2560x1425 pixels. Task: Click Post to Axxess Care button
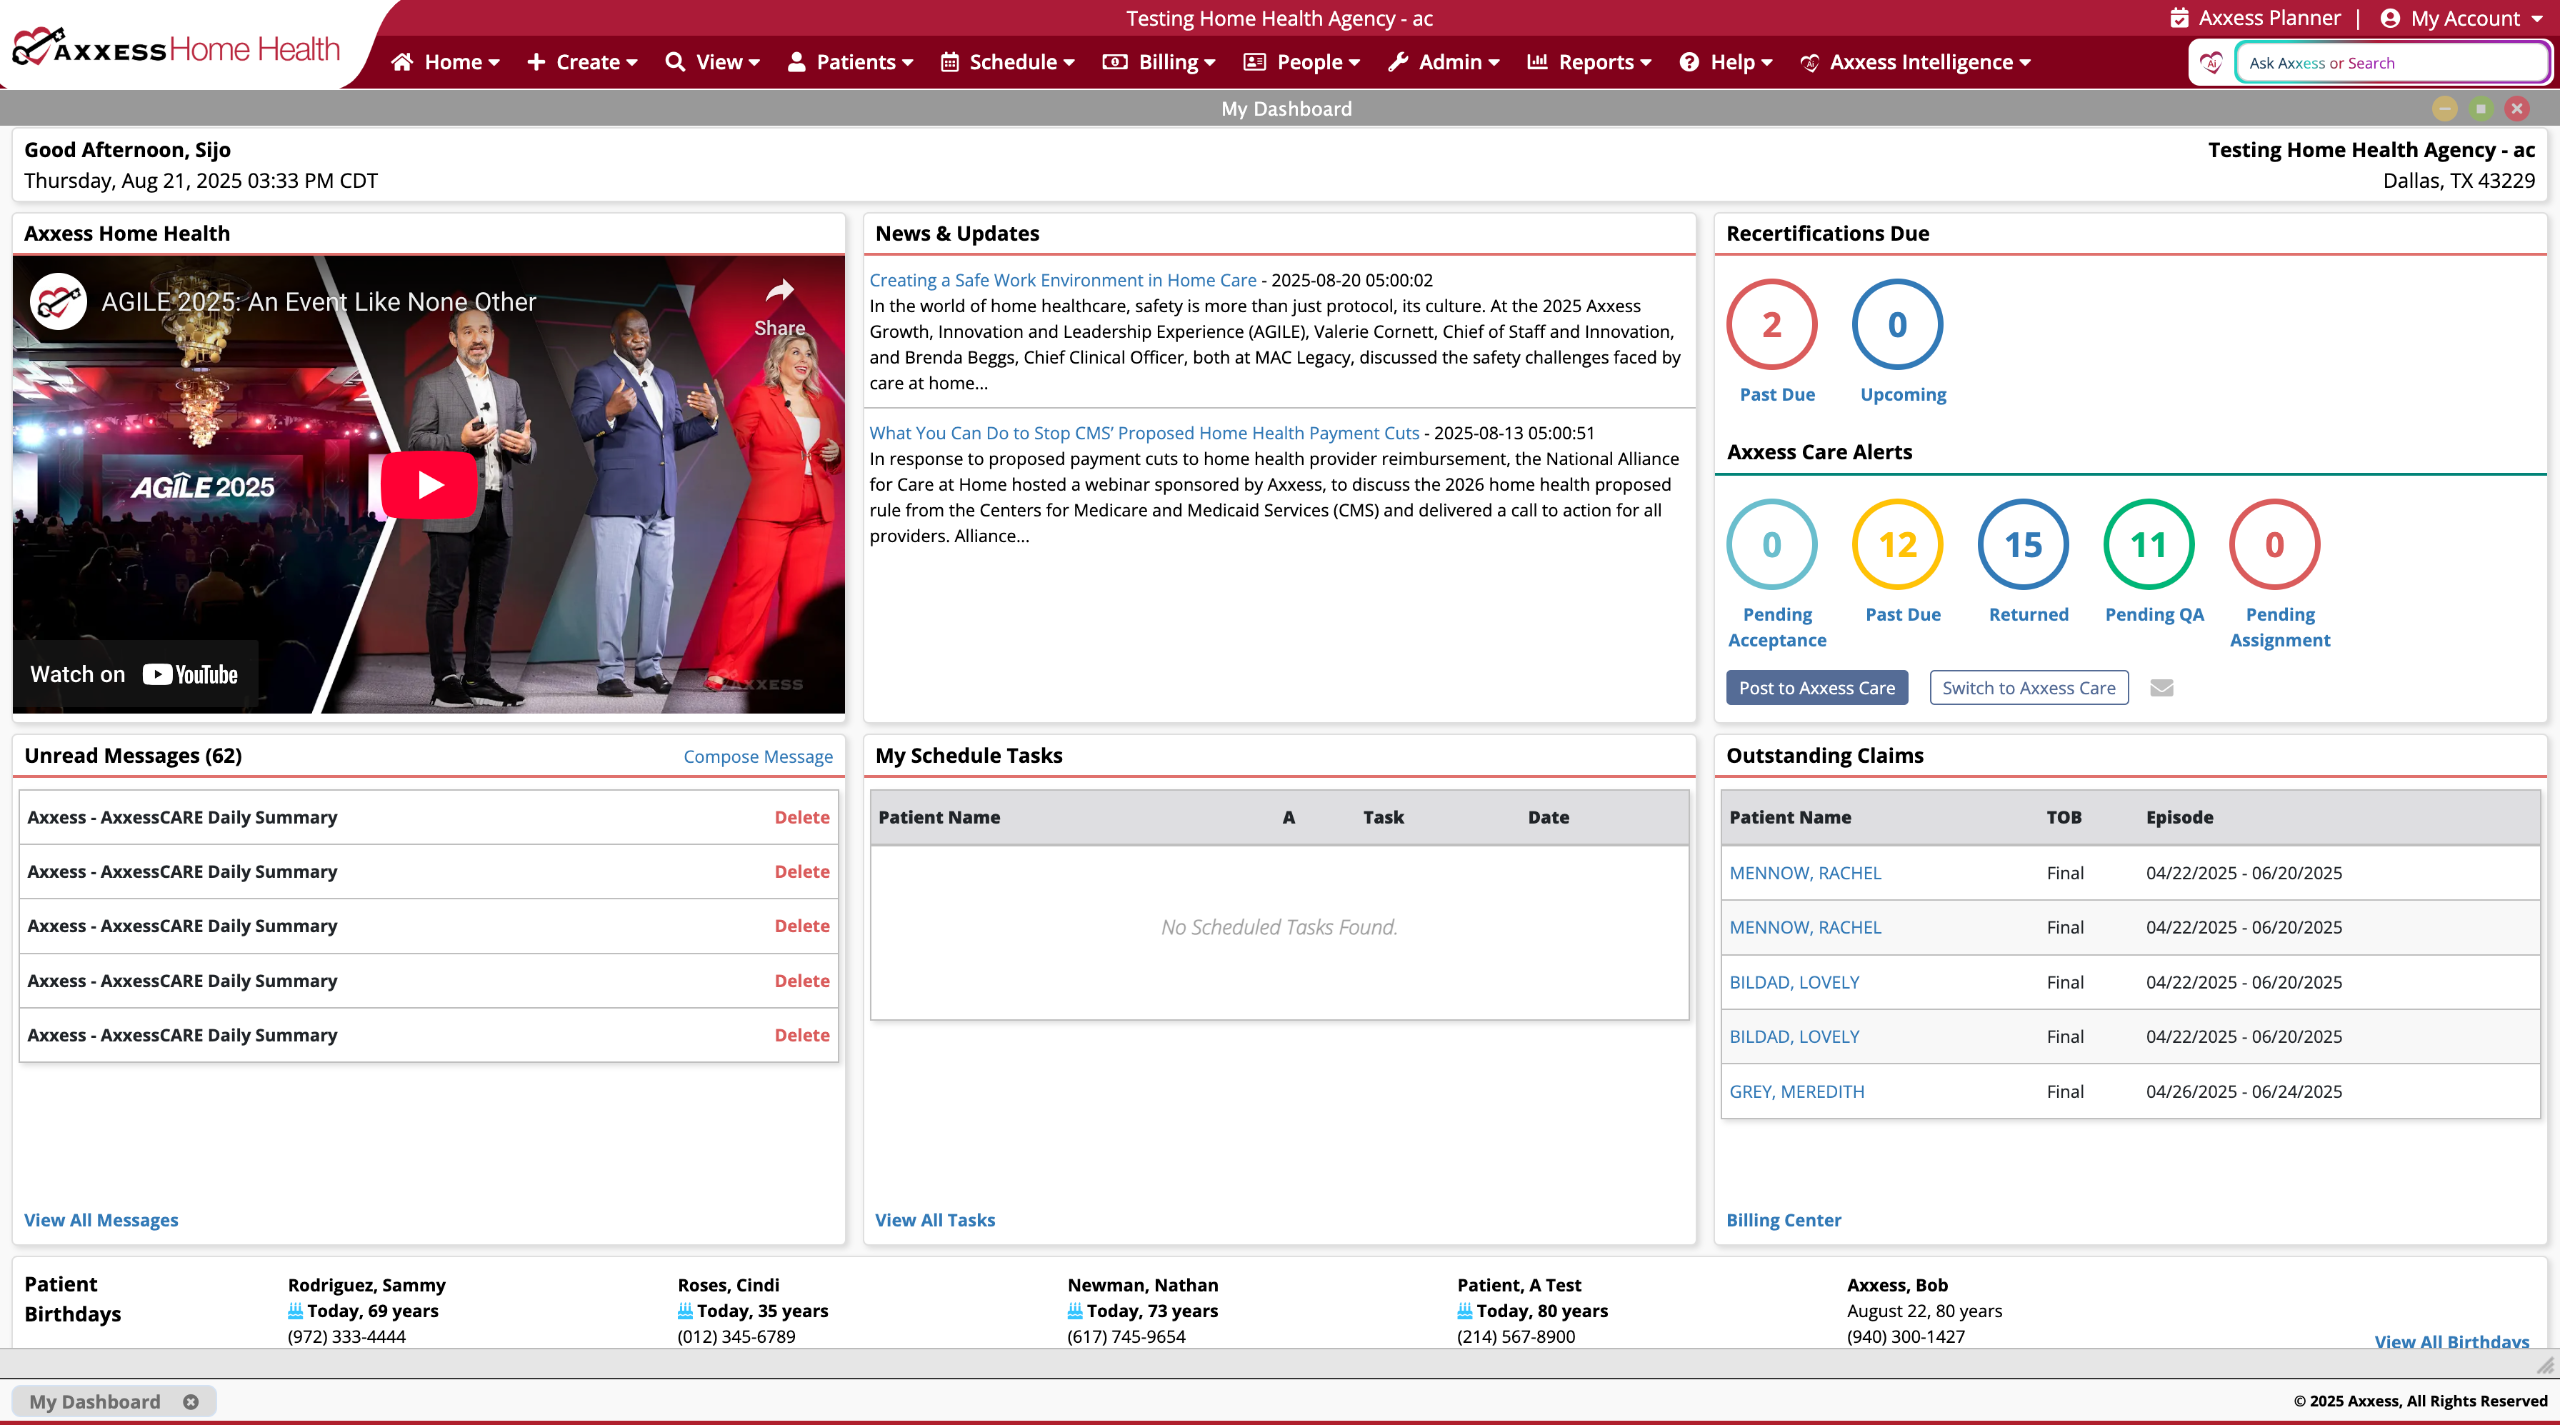[1817, 688]
